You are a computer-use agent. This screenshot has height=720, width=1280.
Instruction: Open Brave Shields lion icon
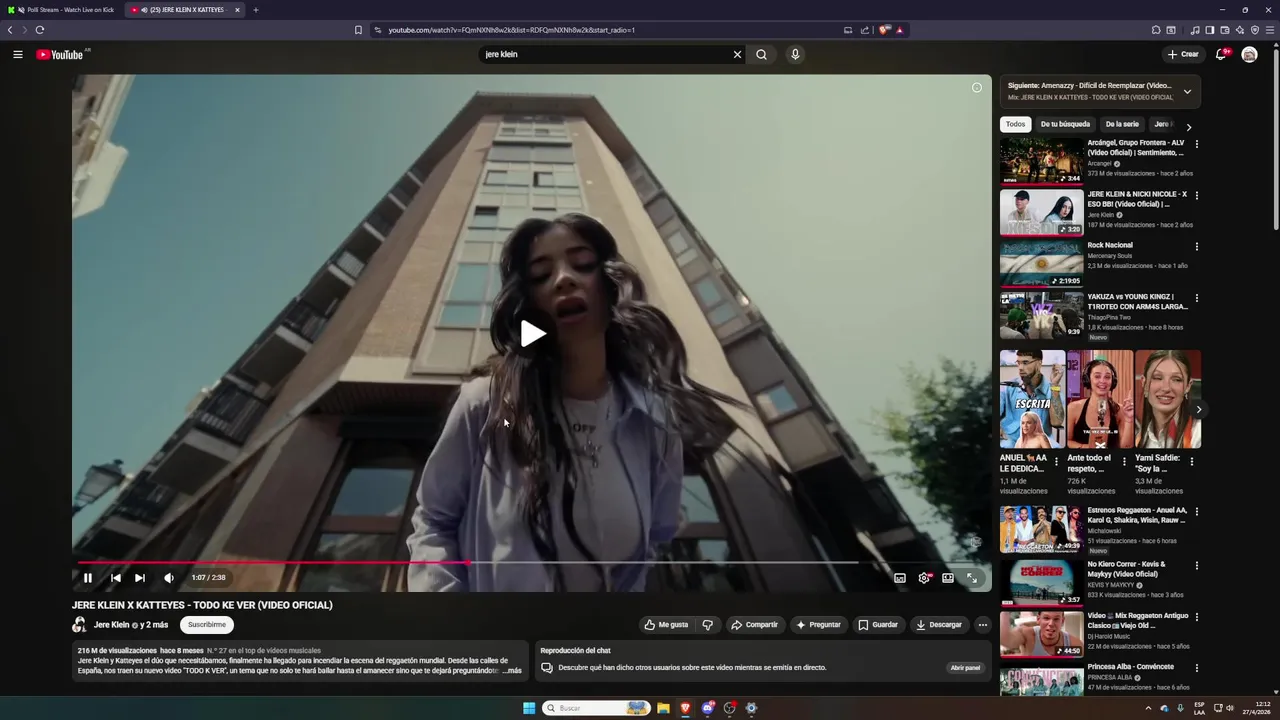coord(884,30)
